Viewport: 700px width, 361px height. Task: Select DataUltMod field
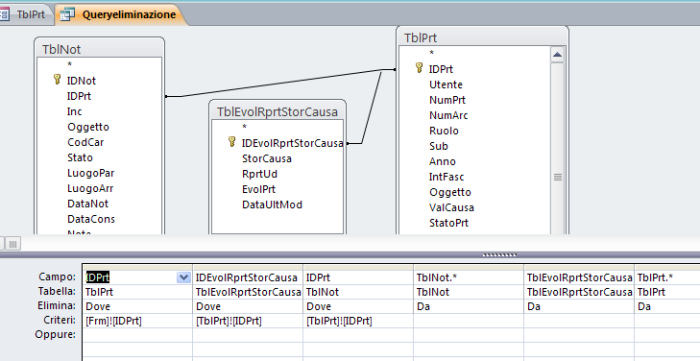272,204
